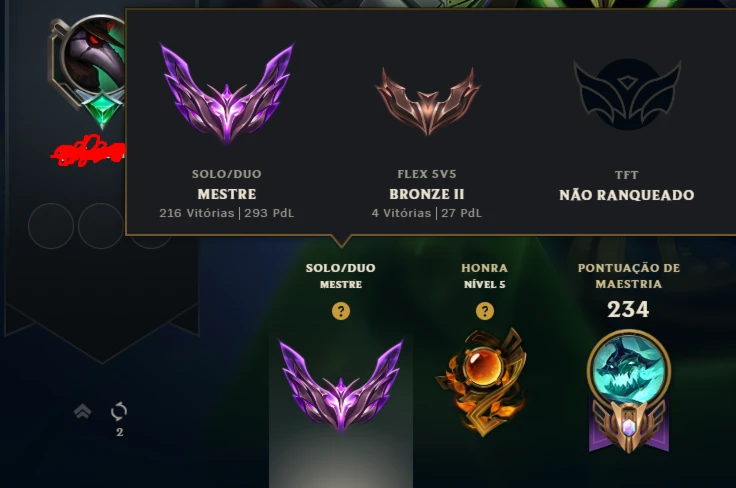Viewport: 736px width, 488px height.
Task: Click the 216 Vitórias 293 PdL text
Action: [227, 213]
